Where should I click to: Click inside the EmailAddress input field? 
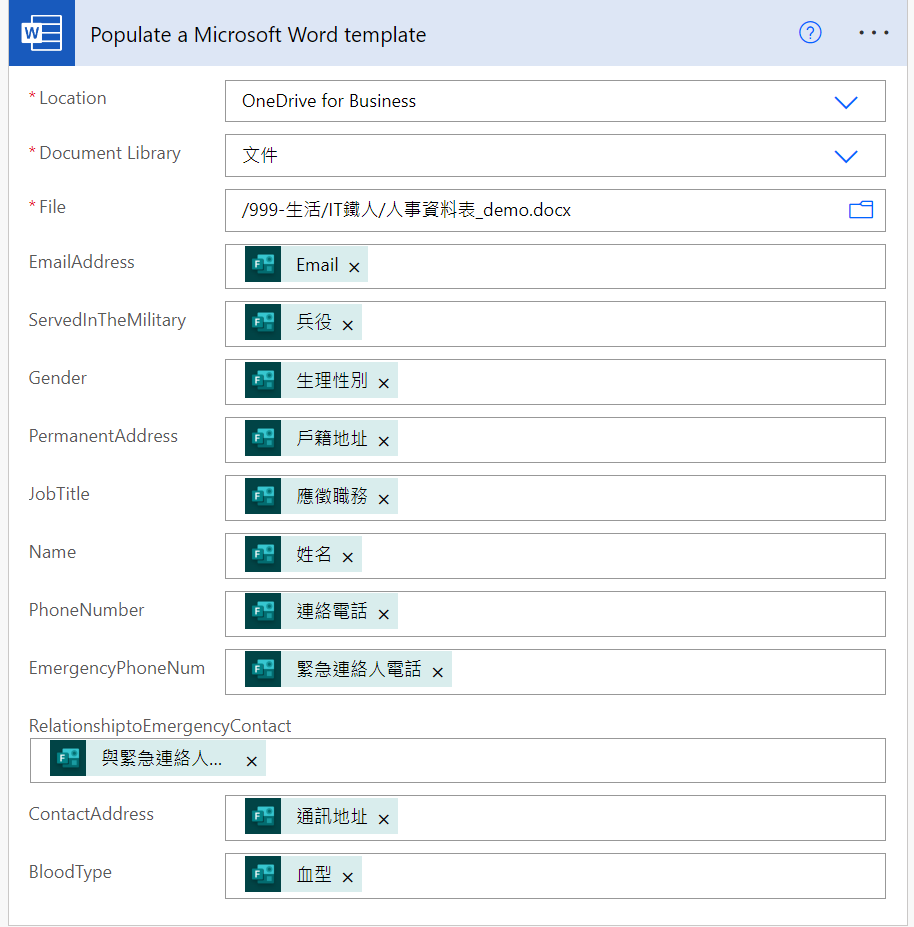pos(555,267)
